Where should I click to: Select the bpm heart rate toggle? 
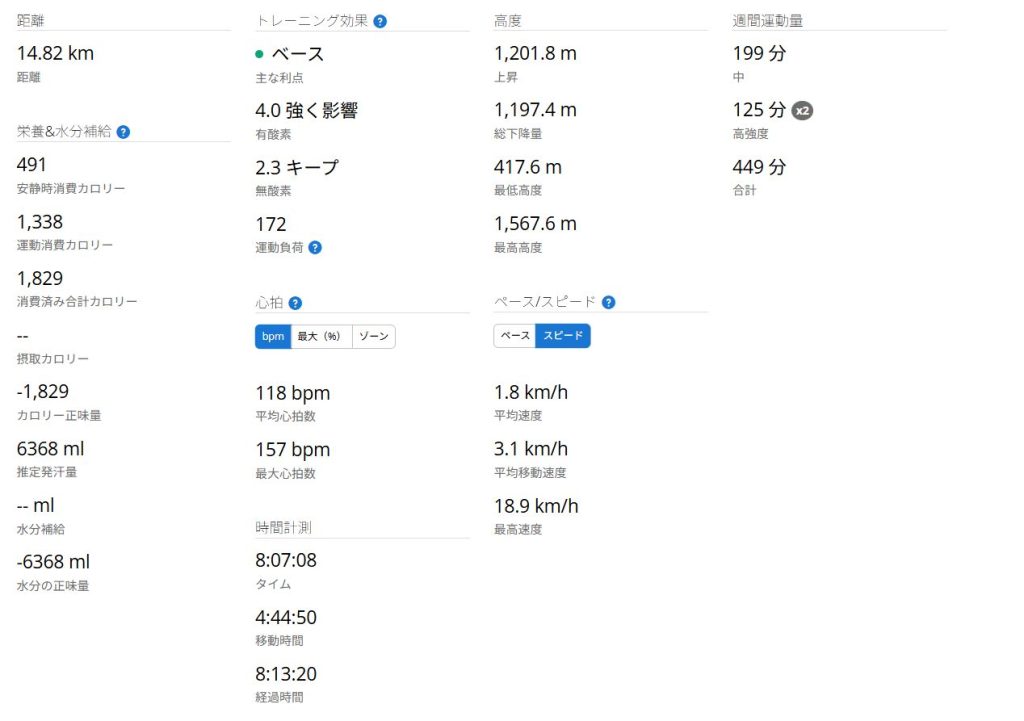[273, 336]
